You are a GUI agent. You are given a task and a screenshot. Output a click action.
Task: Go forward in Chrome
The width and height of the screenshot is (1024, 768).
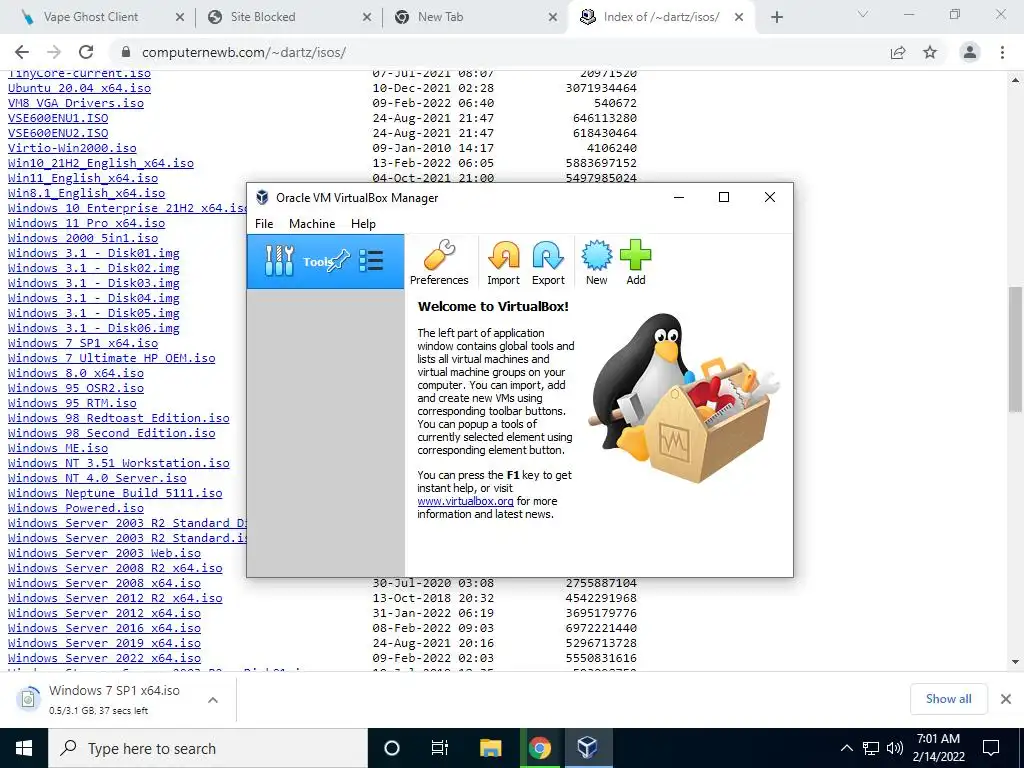tap(54, 52)
